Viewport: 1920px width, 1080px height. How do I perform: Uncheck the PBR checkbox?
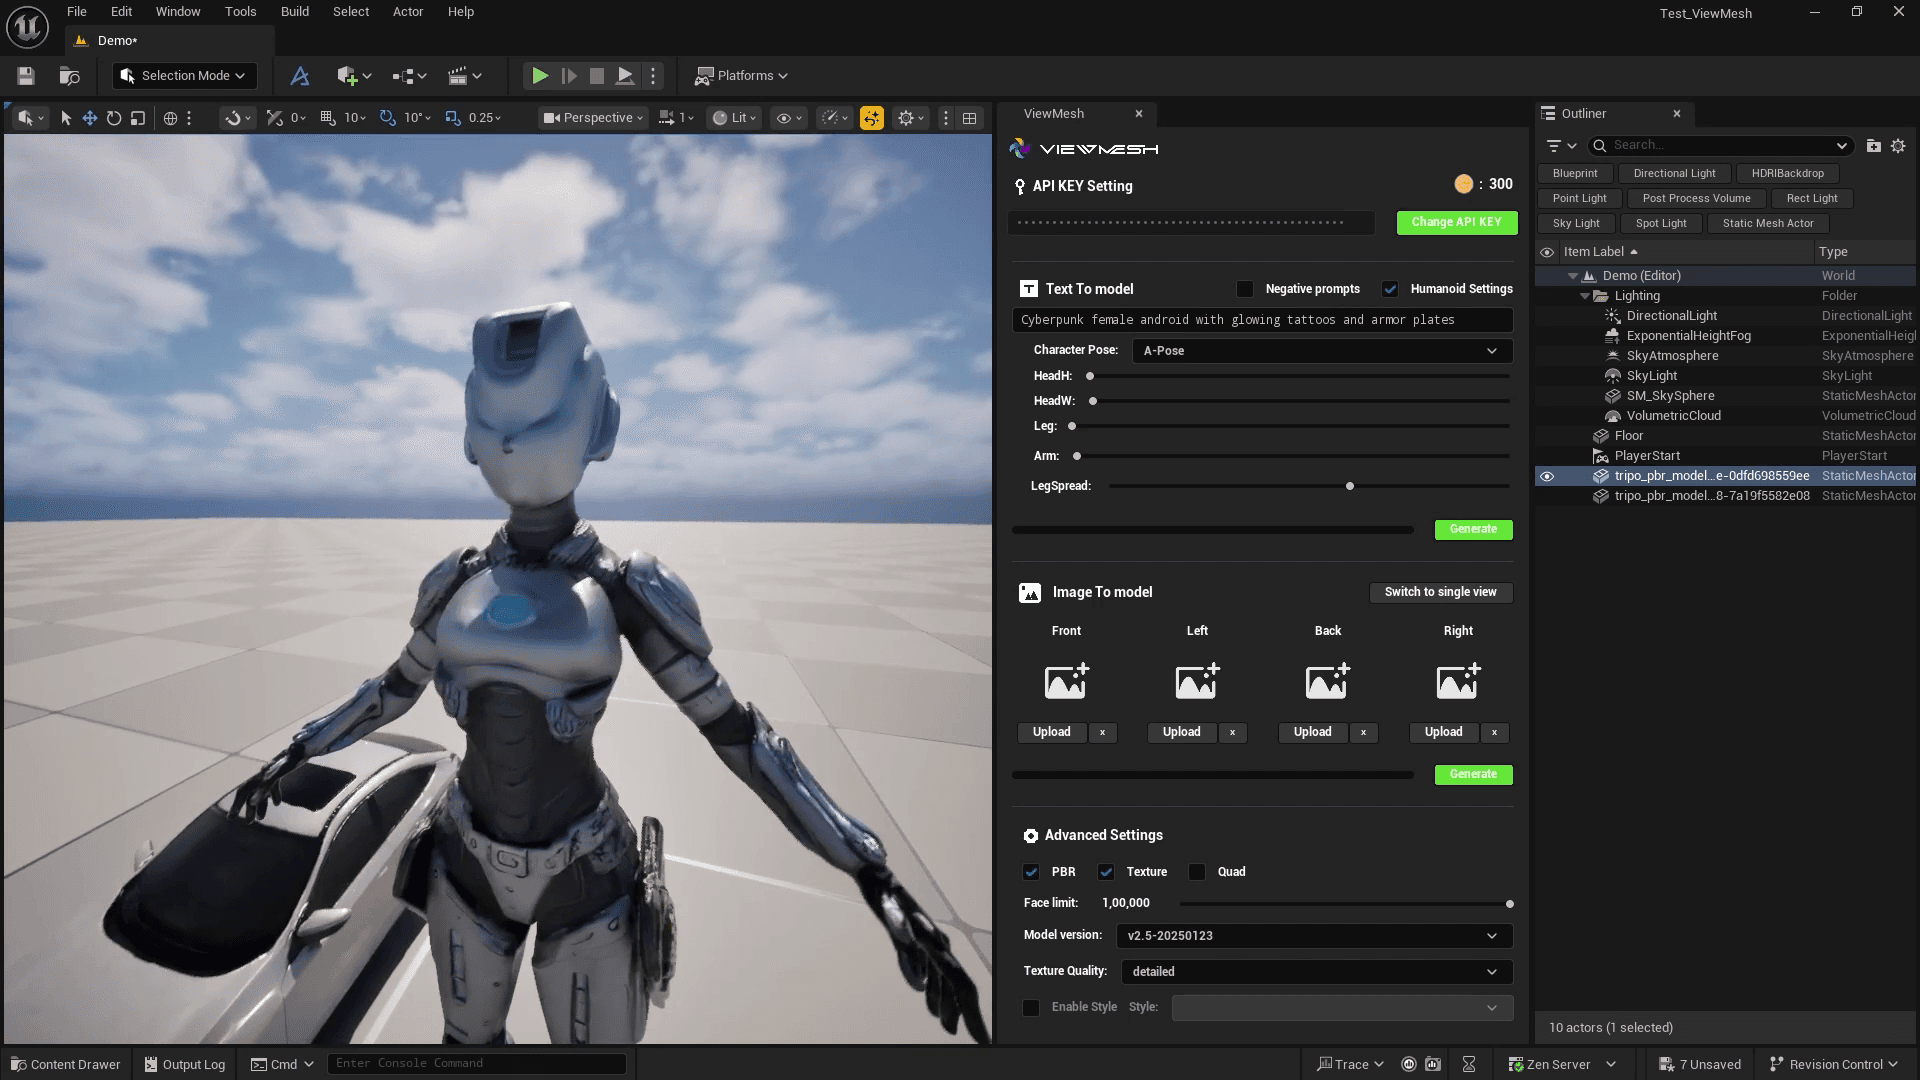click(x=1031, y=872)
